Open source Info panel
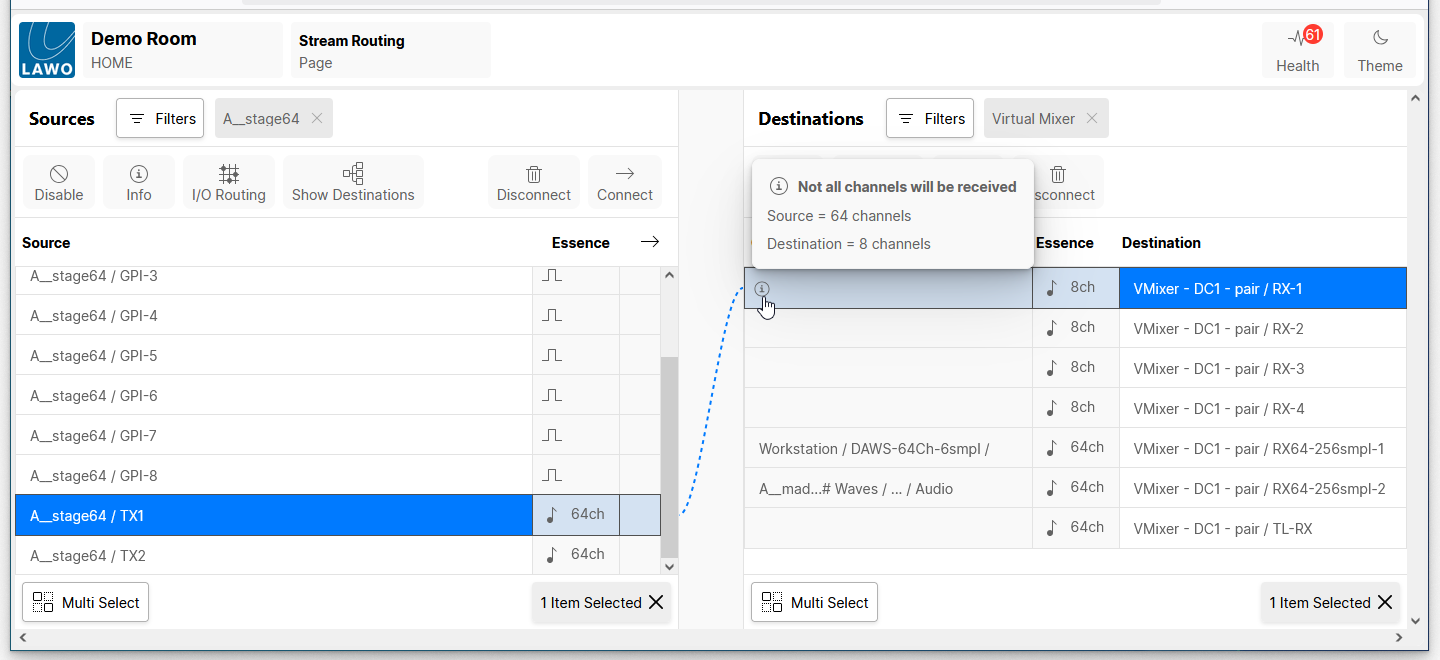The height and width of the screenshot is (660, 1440). point(139,183)
